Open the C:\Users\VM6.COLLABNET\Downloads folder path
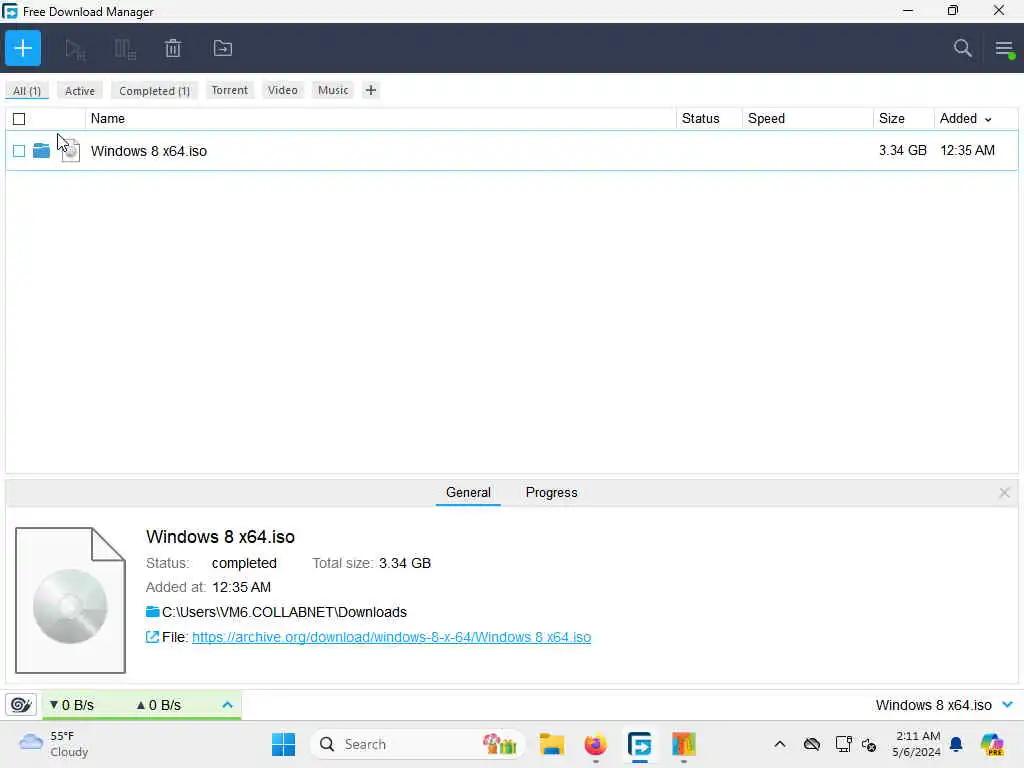This screenshot has height=768, width=1024. click(x=284, y=612)
